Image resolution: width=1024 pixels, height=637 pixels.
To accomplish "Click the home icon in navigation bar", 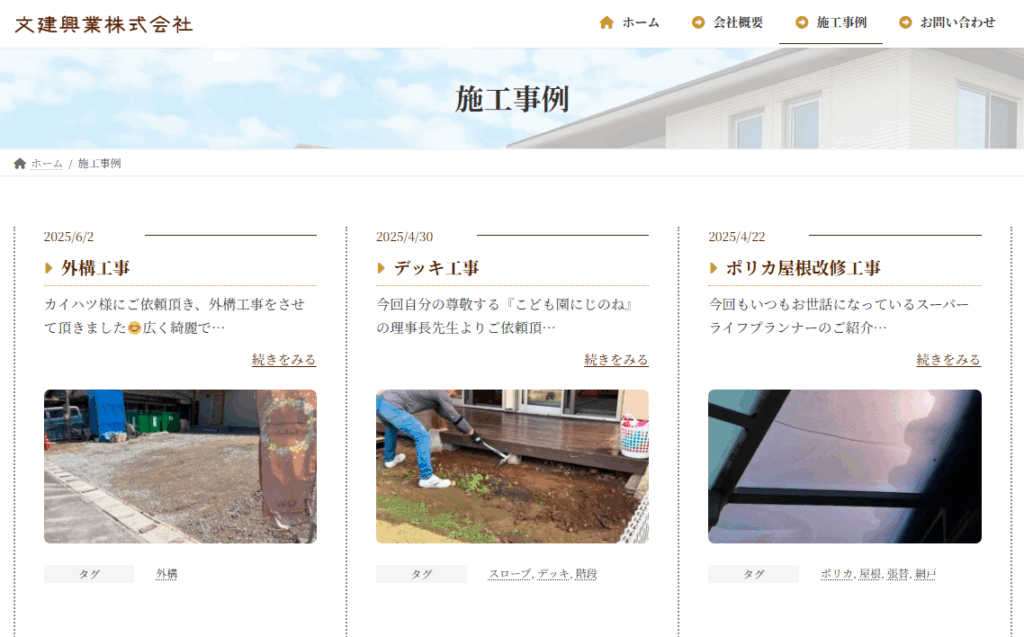I will [606, 23].
